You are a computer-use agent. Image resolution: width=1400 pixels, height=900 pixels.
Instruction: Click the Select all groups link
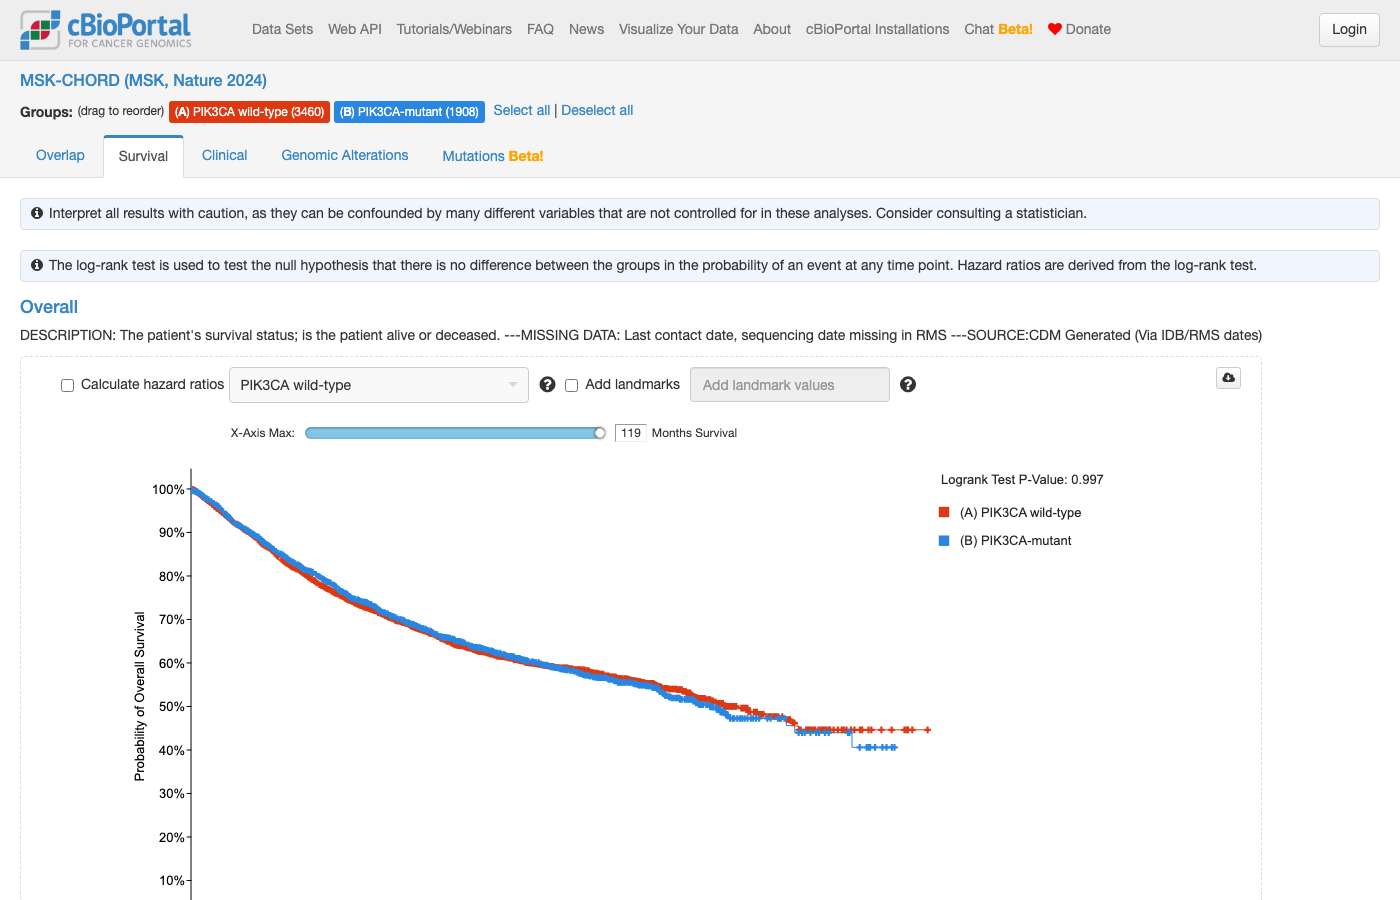[521, 110]
